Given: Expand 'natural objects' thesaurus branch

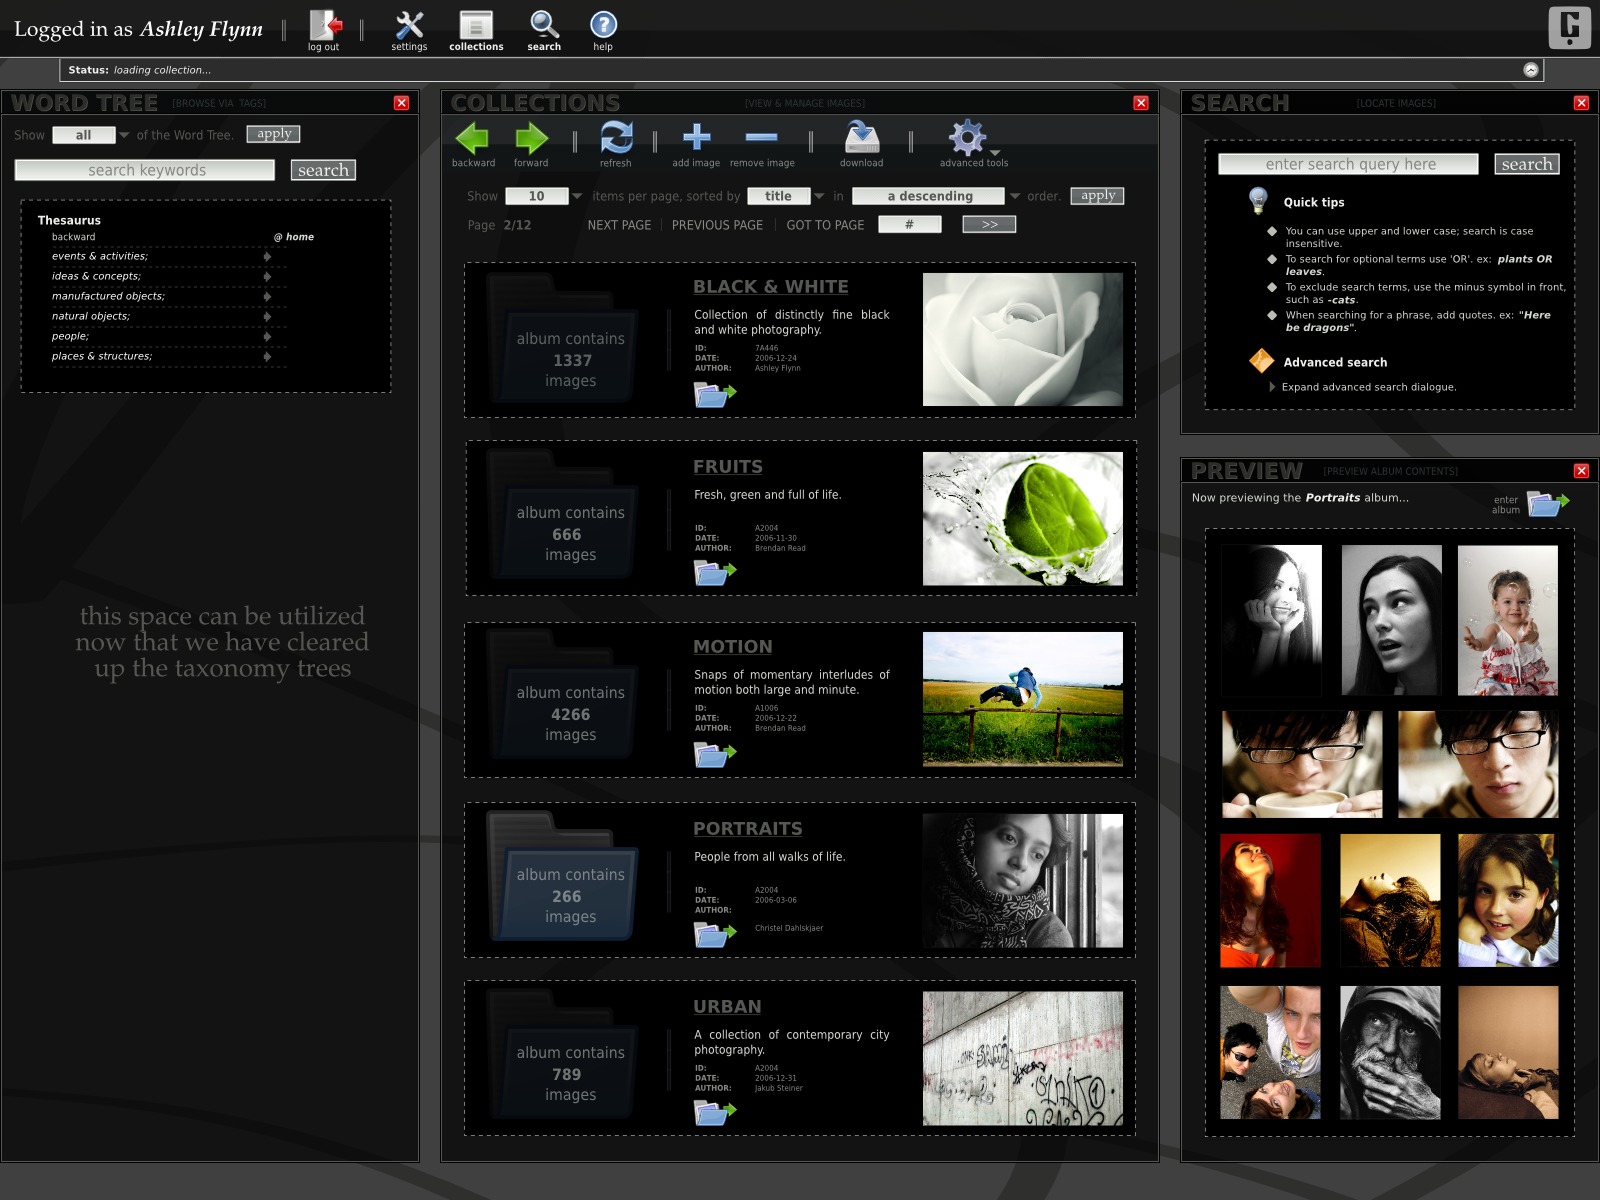Looking at the screenshot, I should pyautogui.click(x=267, y=316).
